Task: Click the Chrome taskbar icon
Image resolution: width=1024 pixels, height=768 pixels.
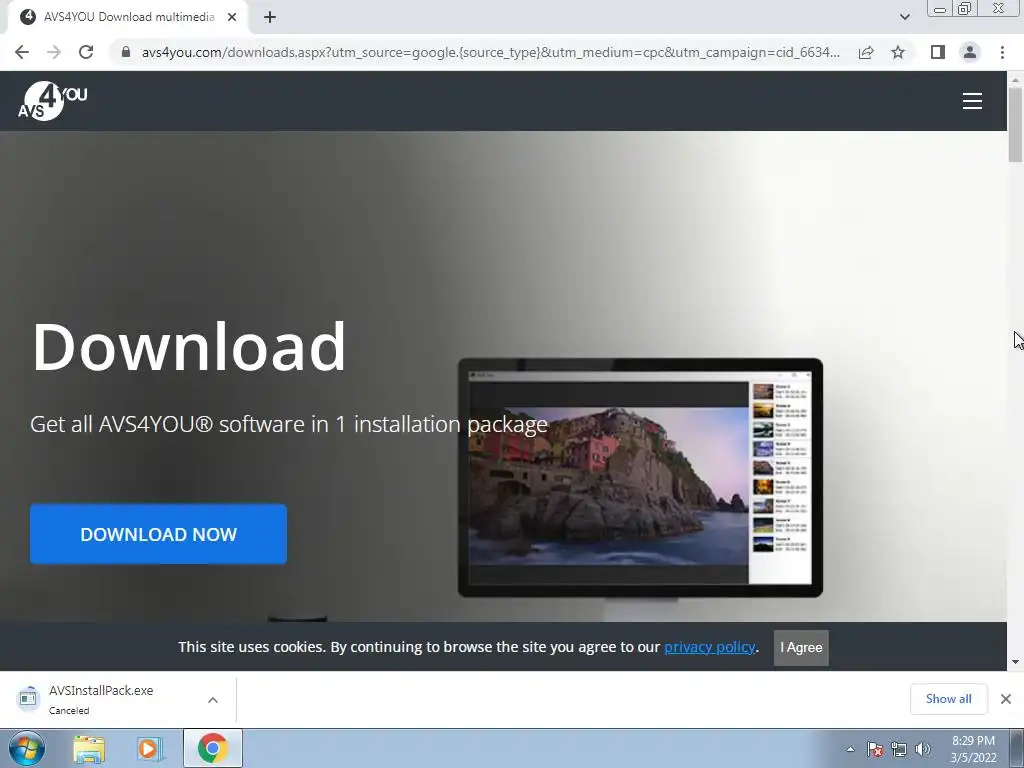Action: (x=213, y=748)
